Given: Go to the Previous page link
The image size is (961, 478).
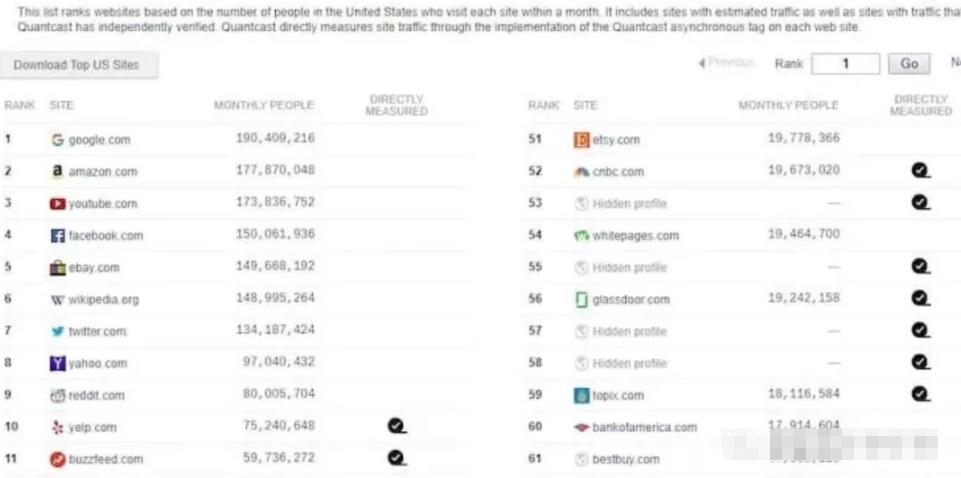Looking at the screenshot, I should 727,63.
